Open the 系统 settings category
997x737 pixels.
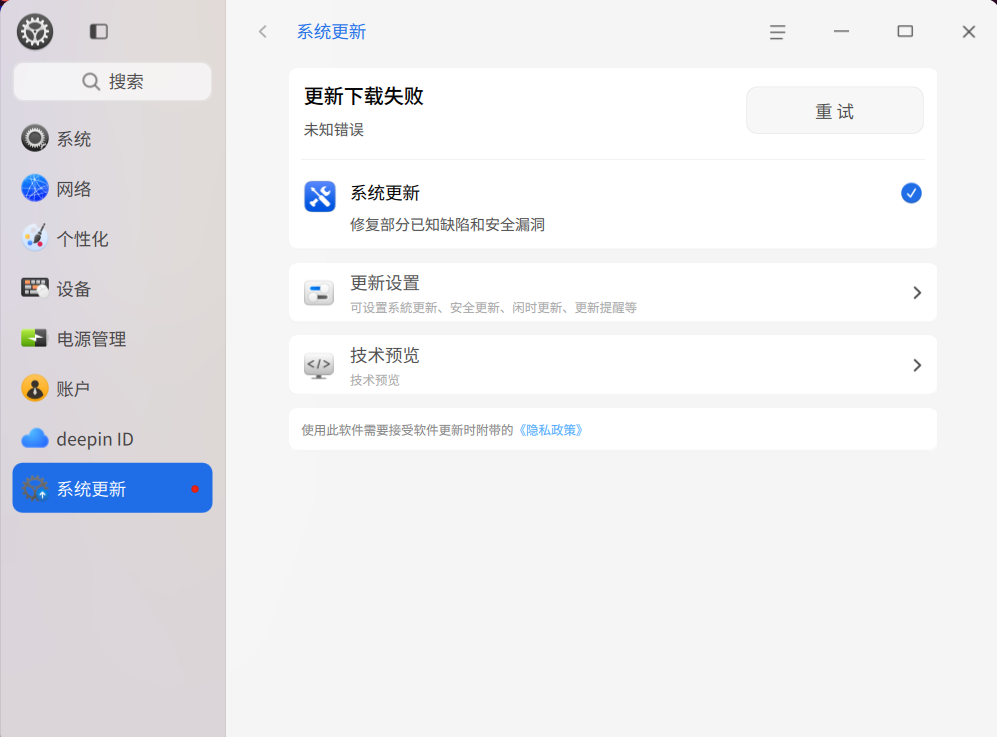coord(113,139)
